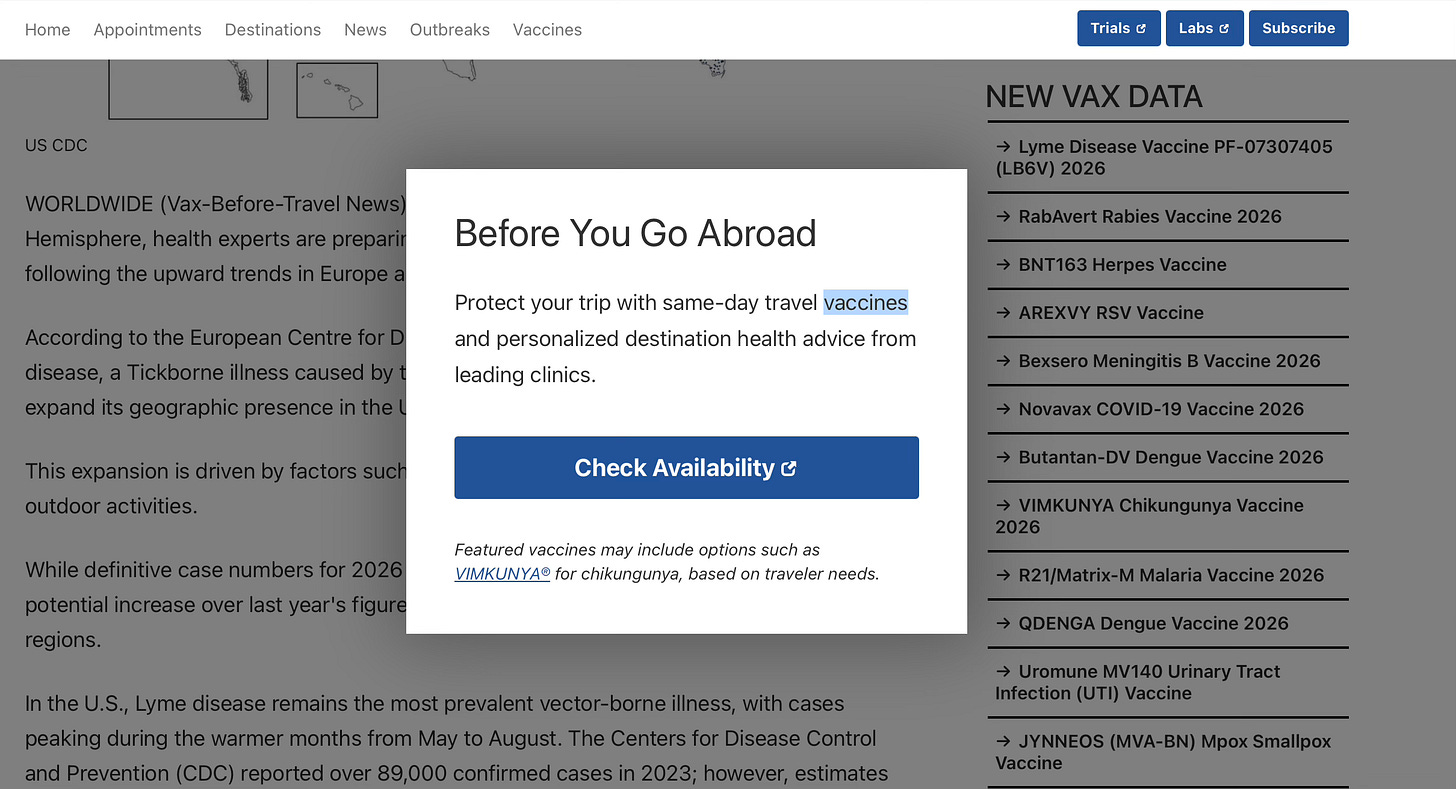Click the Featured vaccines disclaimer text
Image resolution: width=1456 pixels, height=789 pixels.
coord(667,562)
